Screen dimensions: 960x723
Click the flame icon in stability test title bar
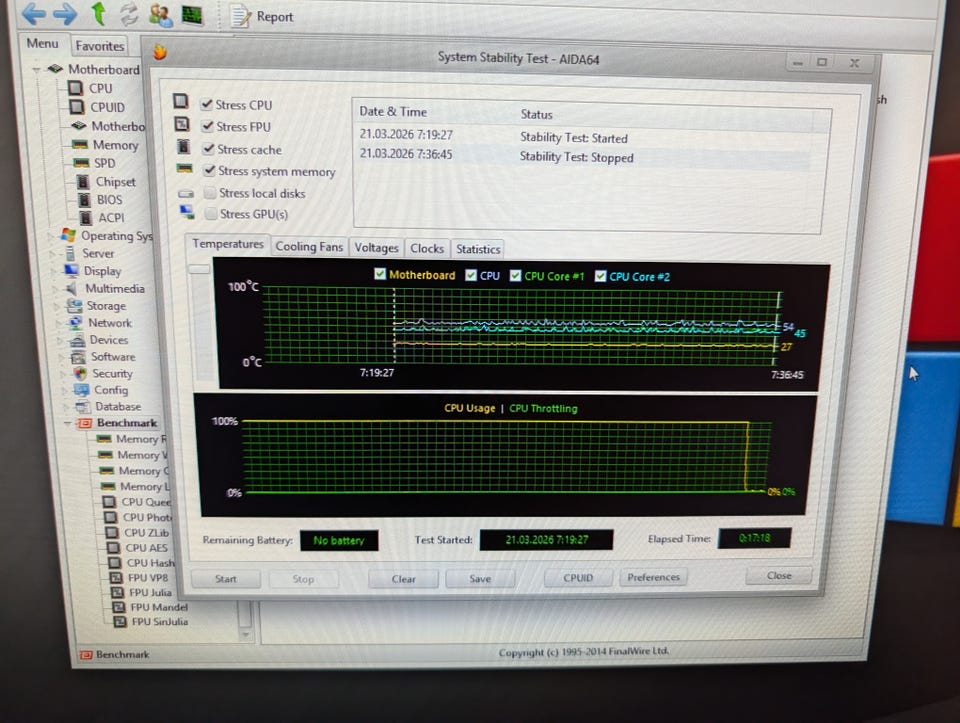click(160, 53)
